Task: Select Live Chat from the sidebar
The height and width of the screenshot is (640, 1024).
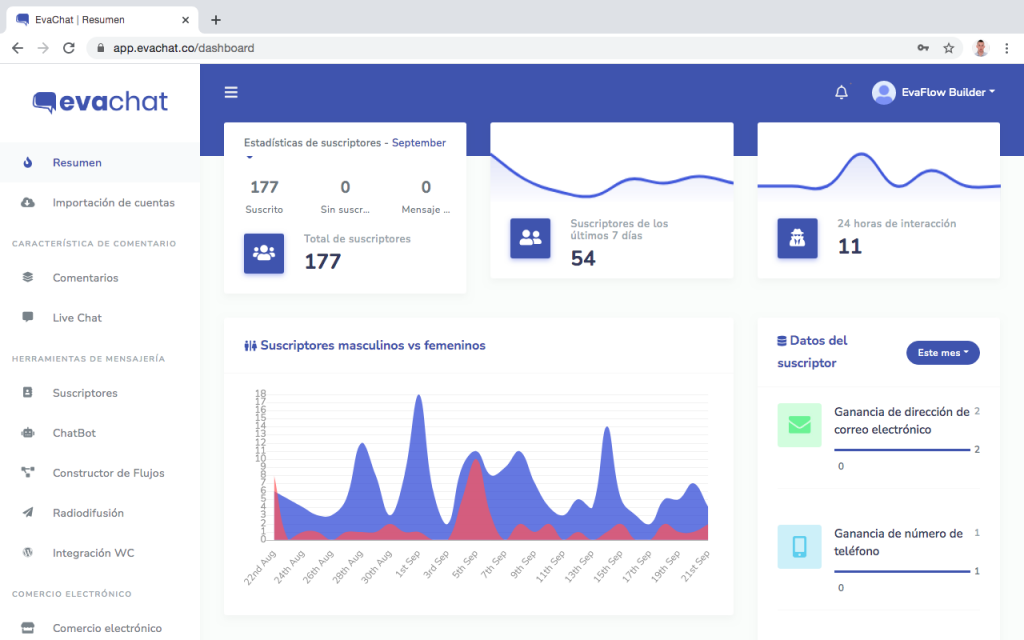Action: pyautogui.click(x=77, y=317)
